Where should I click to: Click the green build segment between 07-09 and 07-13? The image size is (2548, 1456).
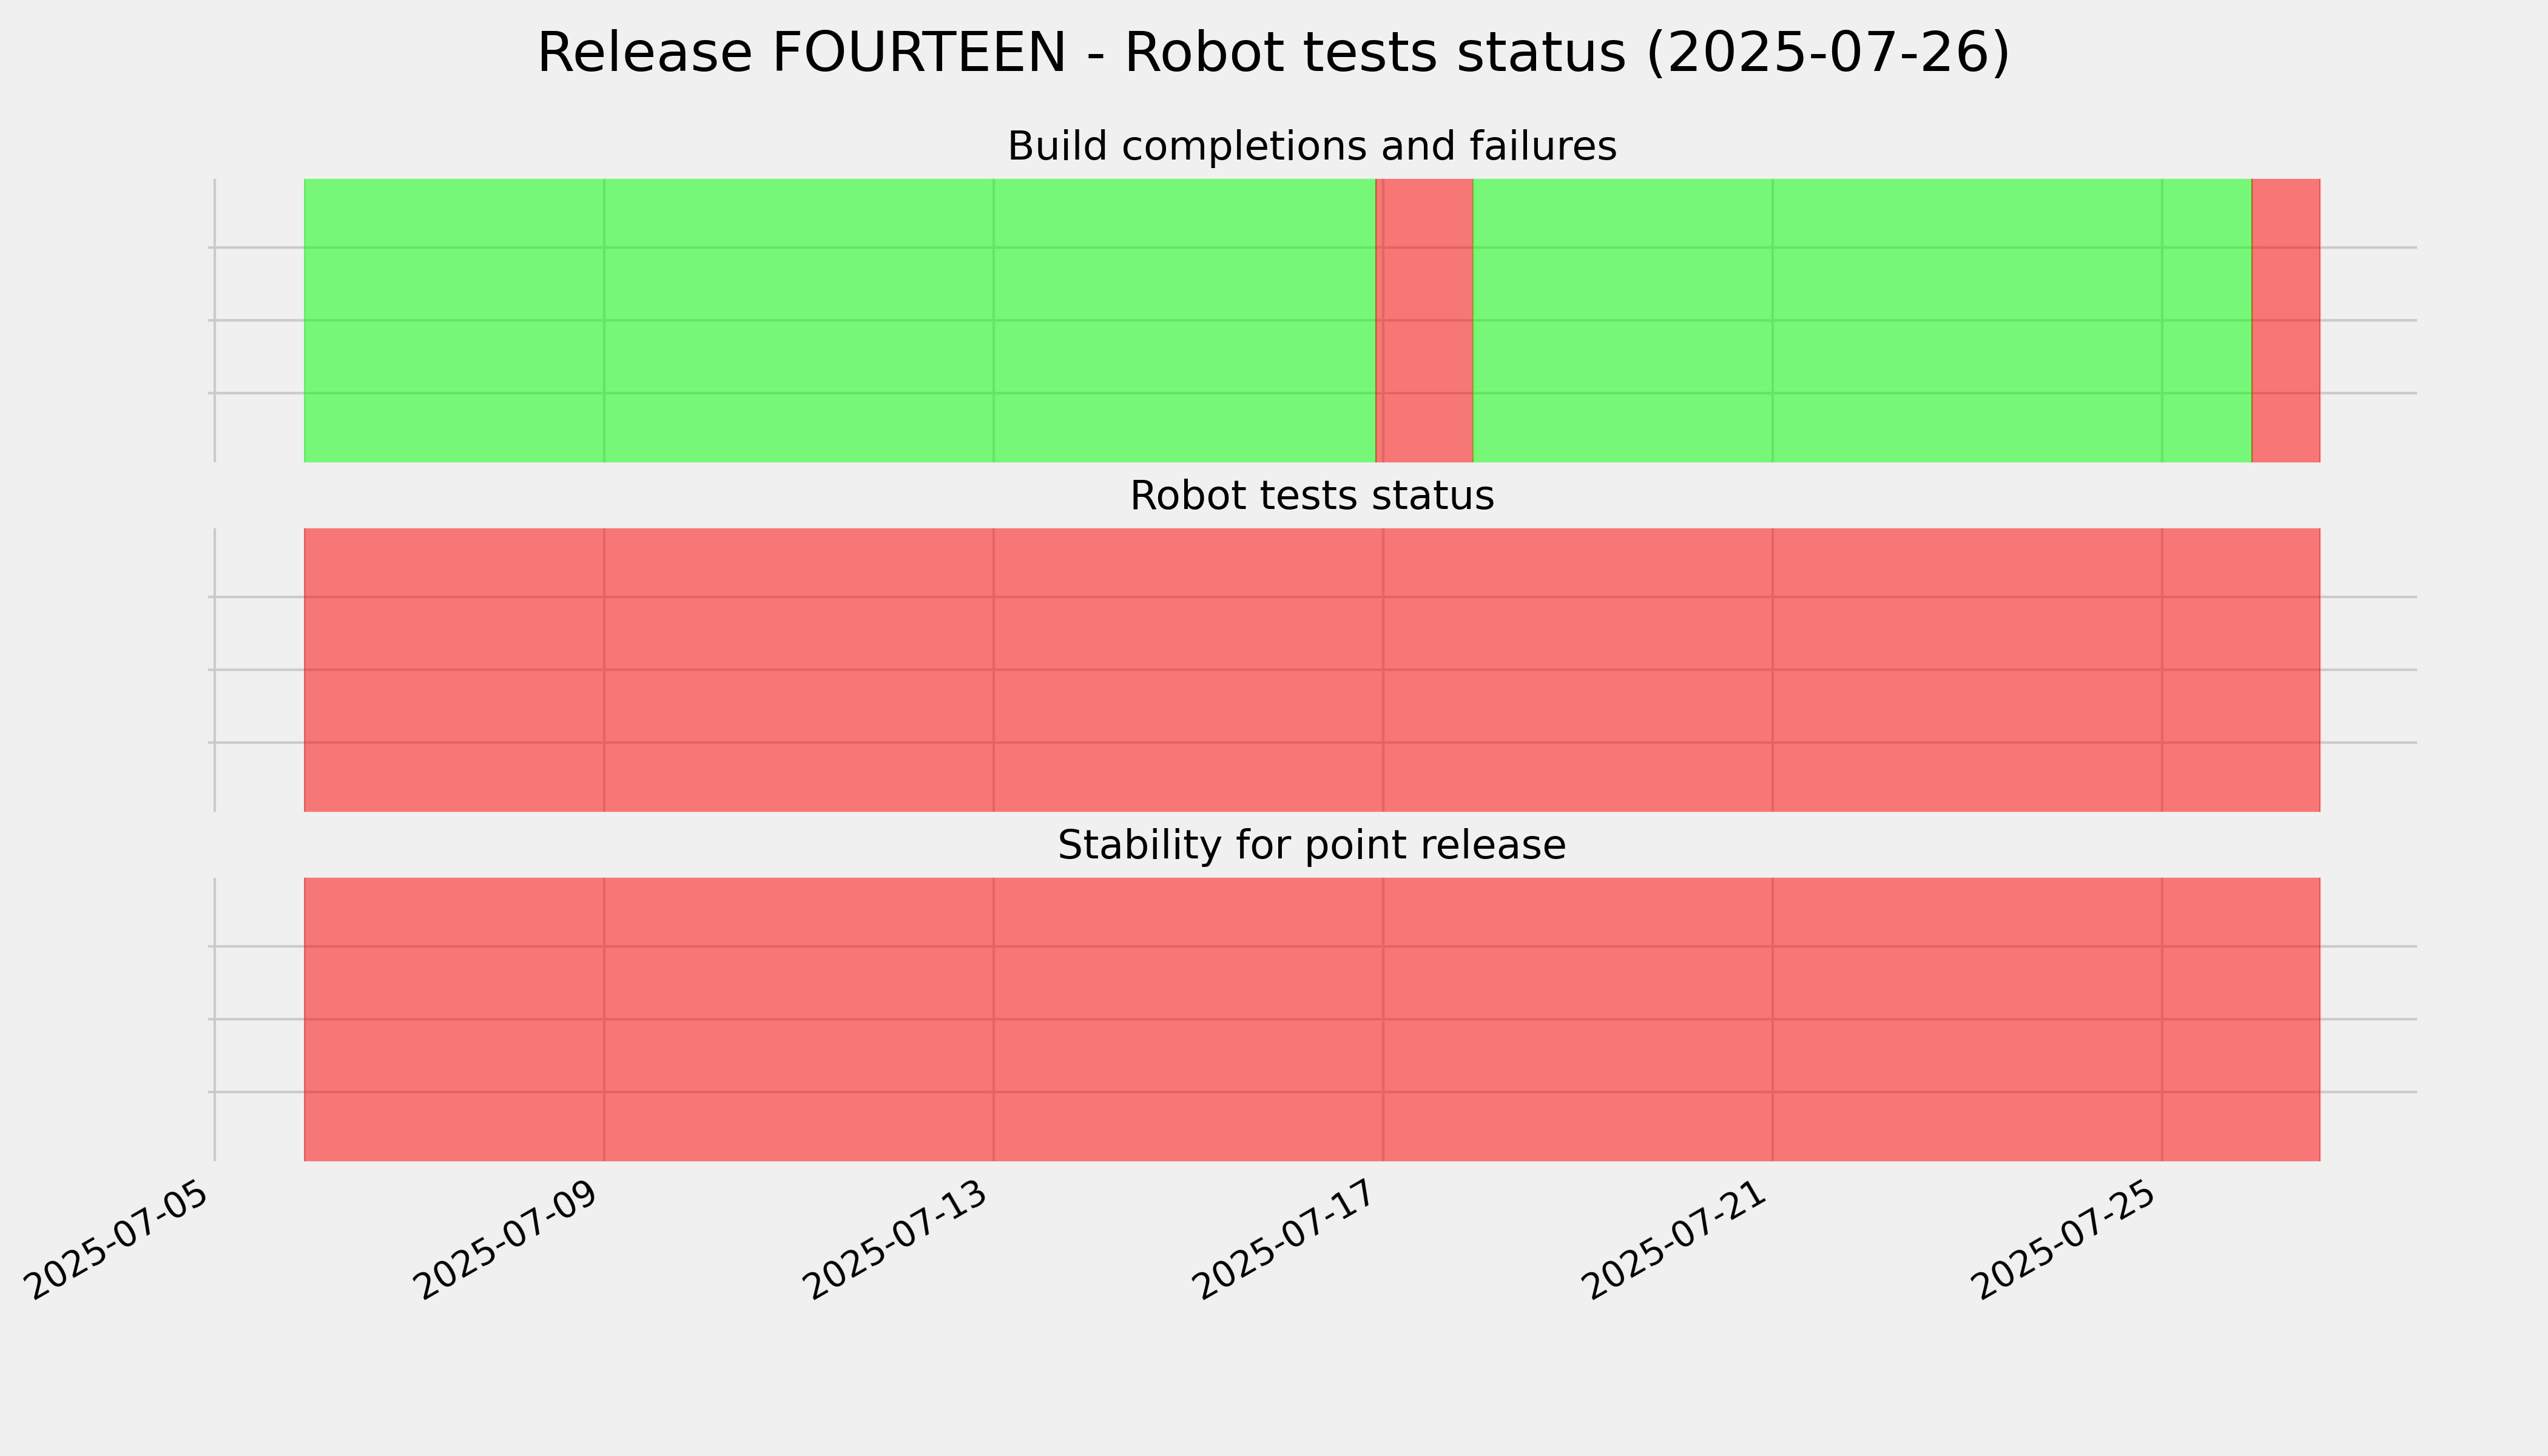(x=799, y=320)
